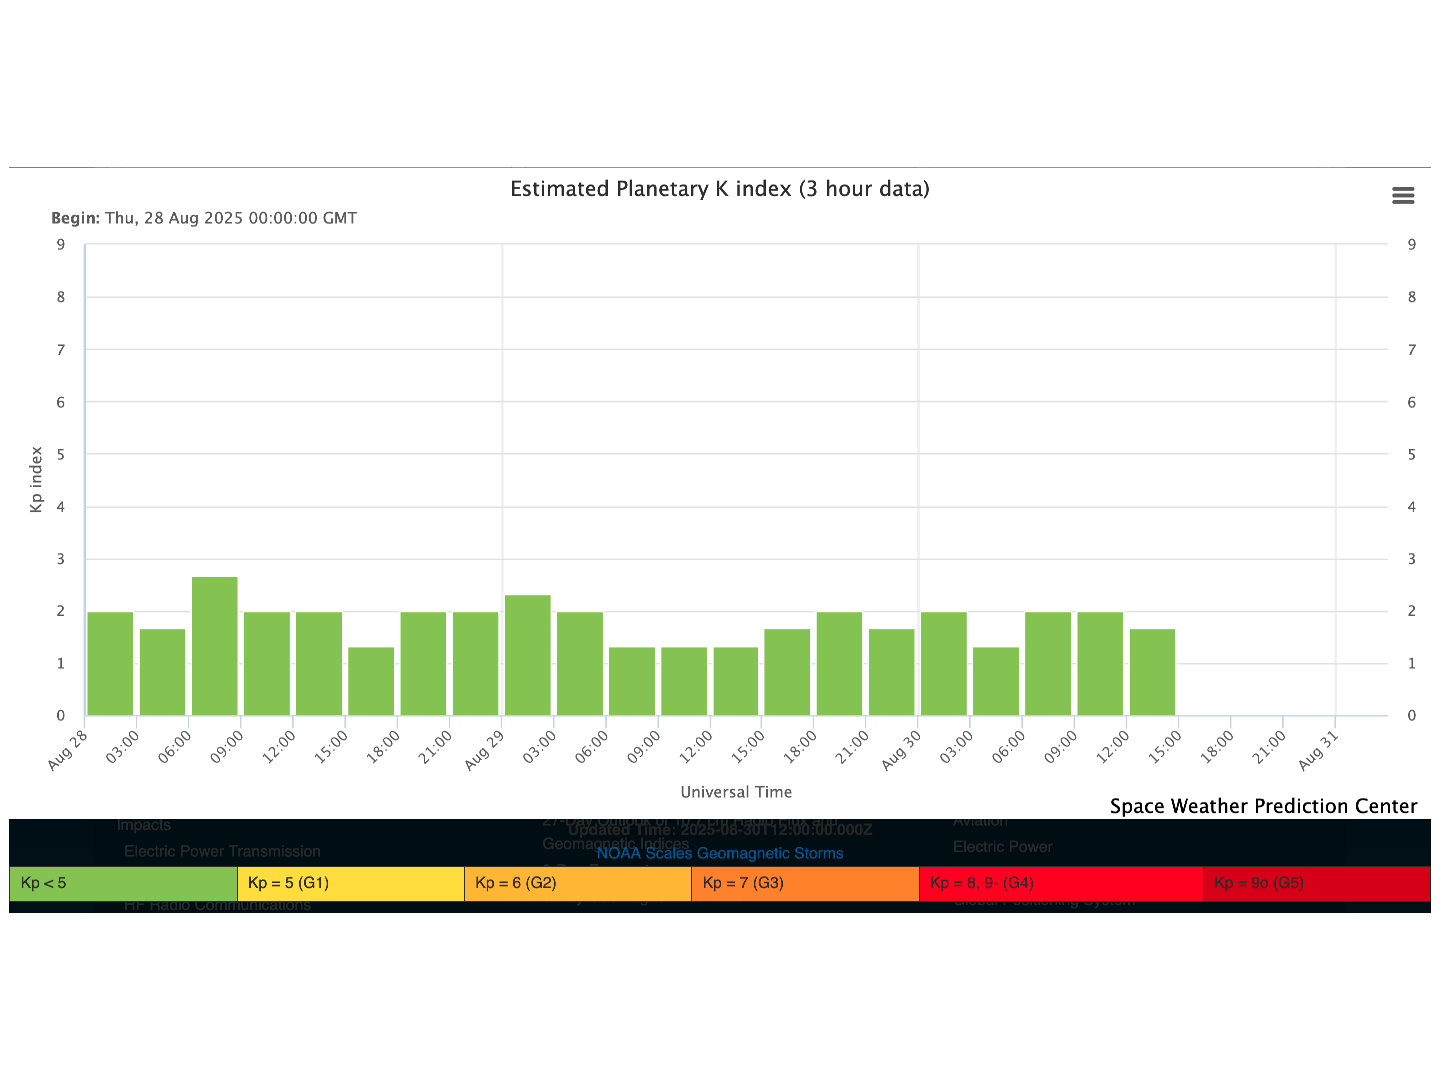Click the tallest bar at Aug 28 06:00

[214, 646]
